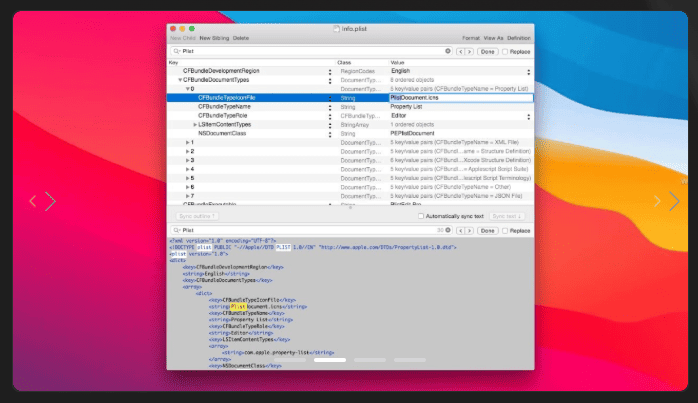Viewport: 698px width, 403px height.
Task: Clear the text pane search field showing 30 matches
Action: 448,230
